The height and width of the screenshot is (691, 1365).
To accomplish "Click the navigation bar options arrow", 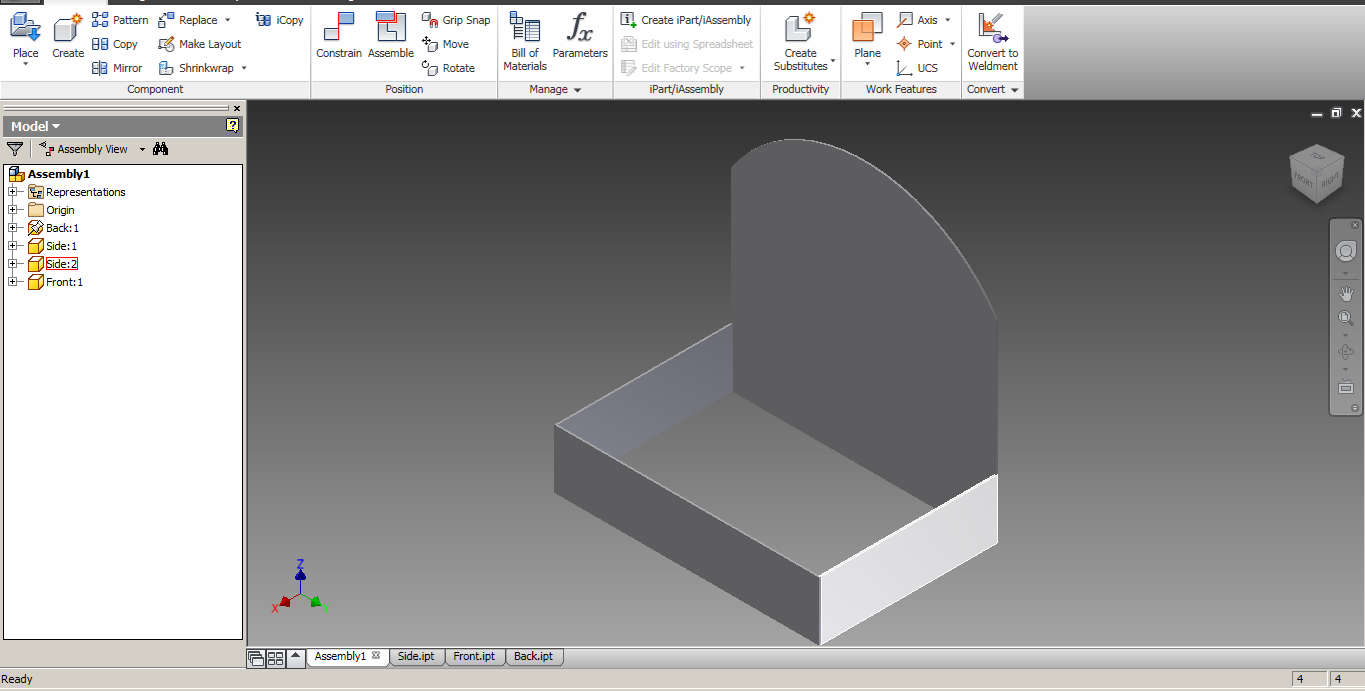I will tap(1355, 407).
